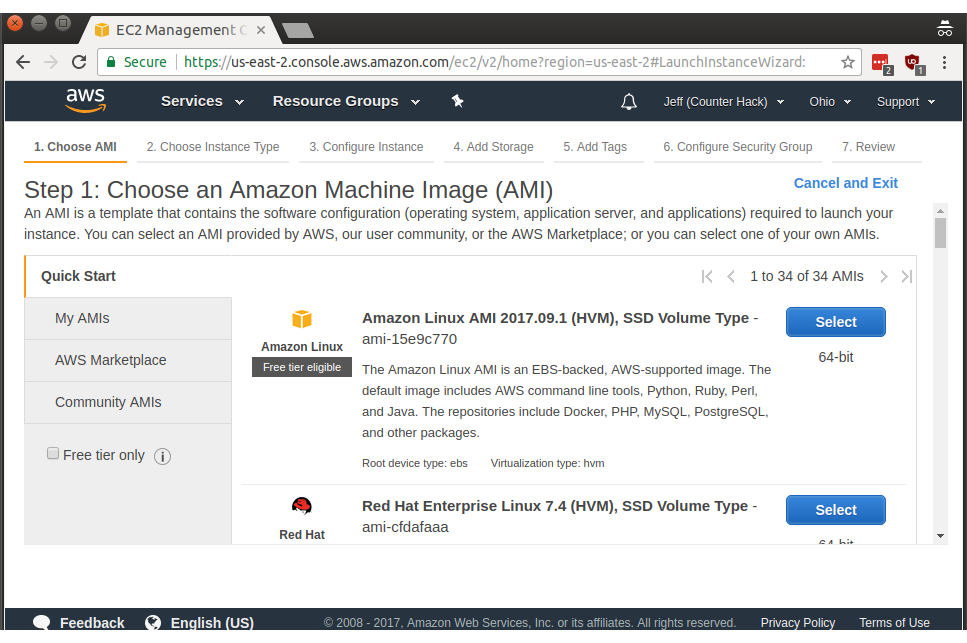Jump to first page of AMIs
Image resolution: width=967 pixels, height=643 pixels.
click(707, 276)
